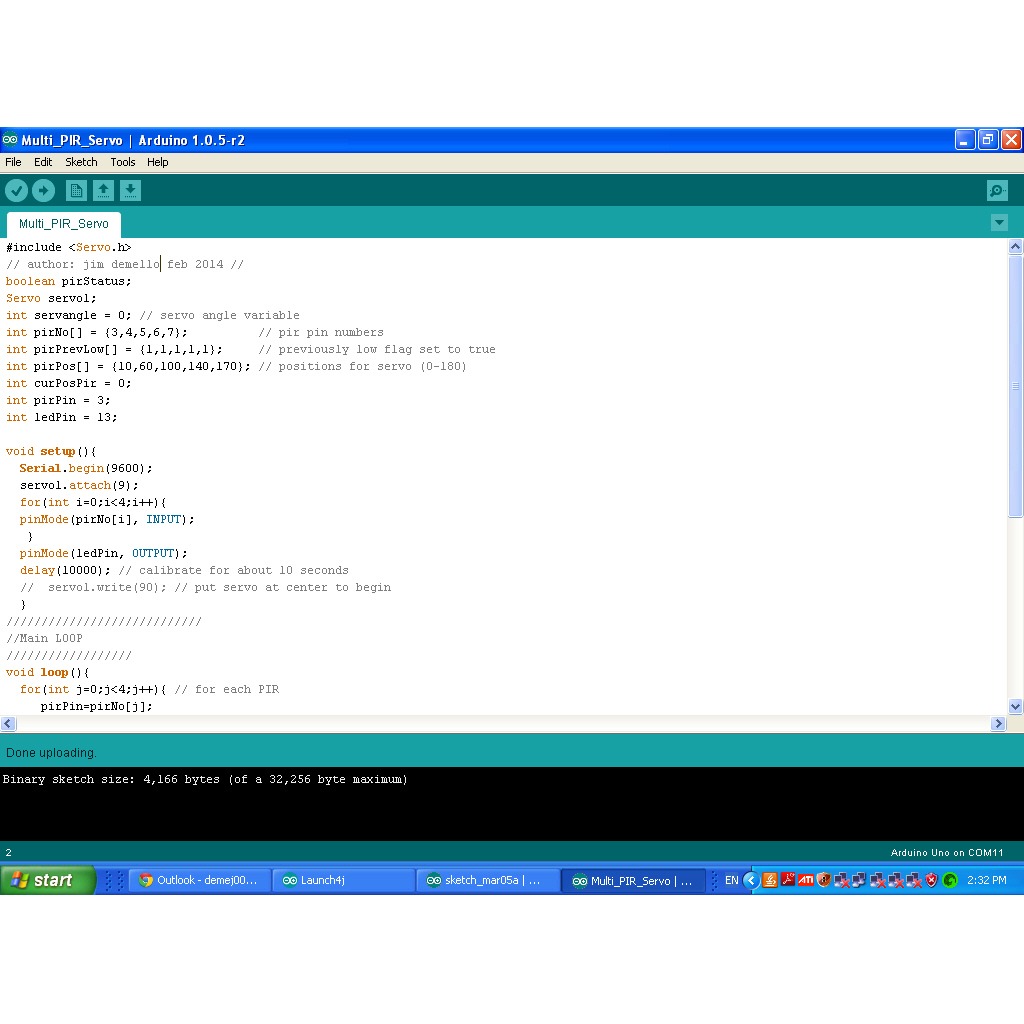Click 'Arduino Uno on COM11' status text
Image resolution: width=1024 pixels, height=1024 pixels.
click(947, 852)
